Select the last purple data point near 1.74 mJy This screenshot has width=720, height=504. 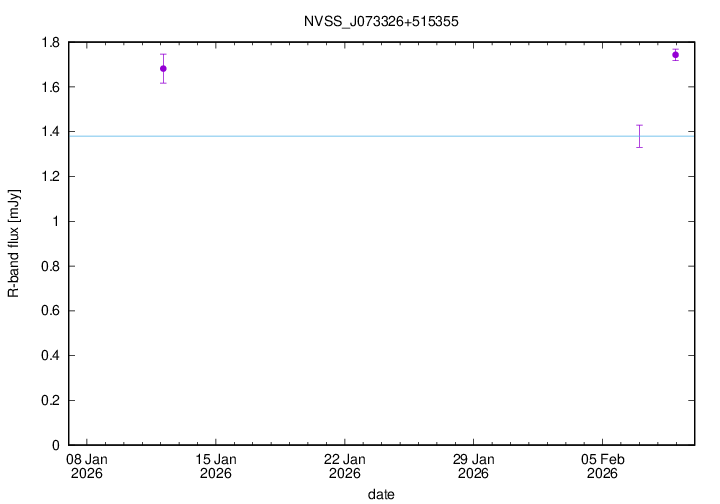(676, 55)
